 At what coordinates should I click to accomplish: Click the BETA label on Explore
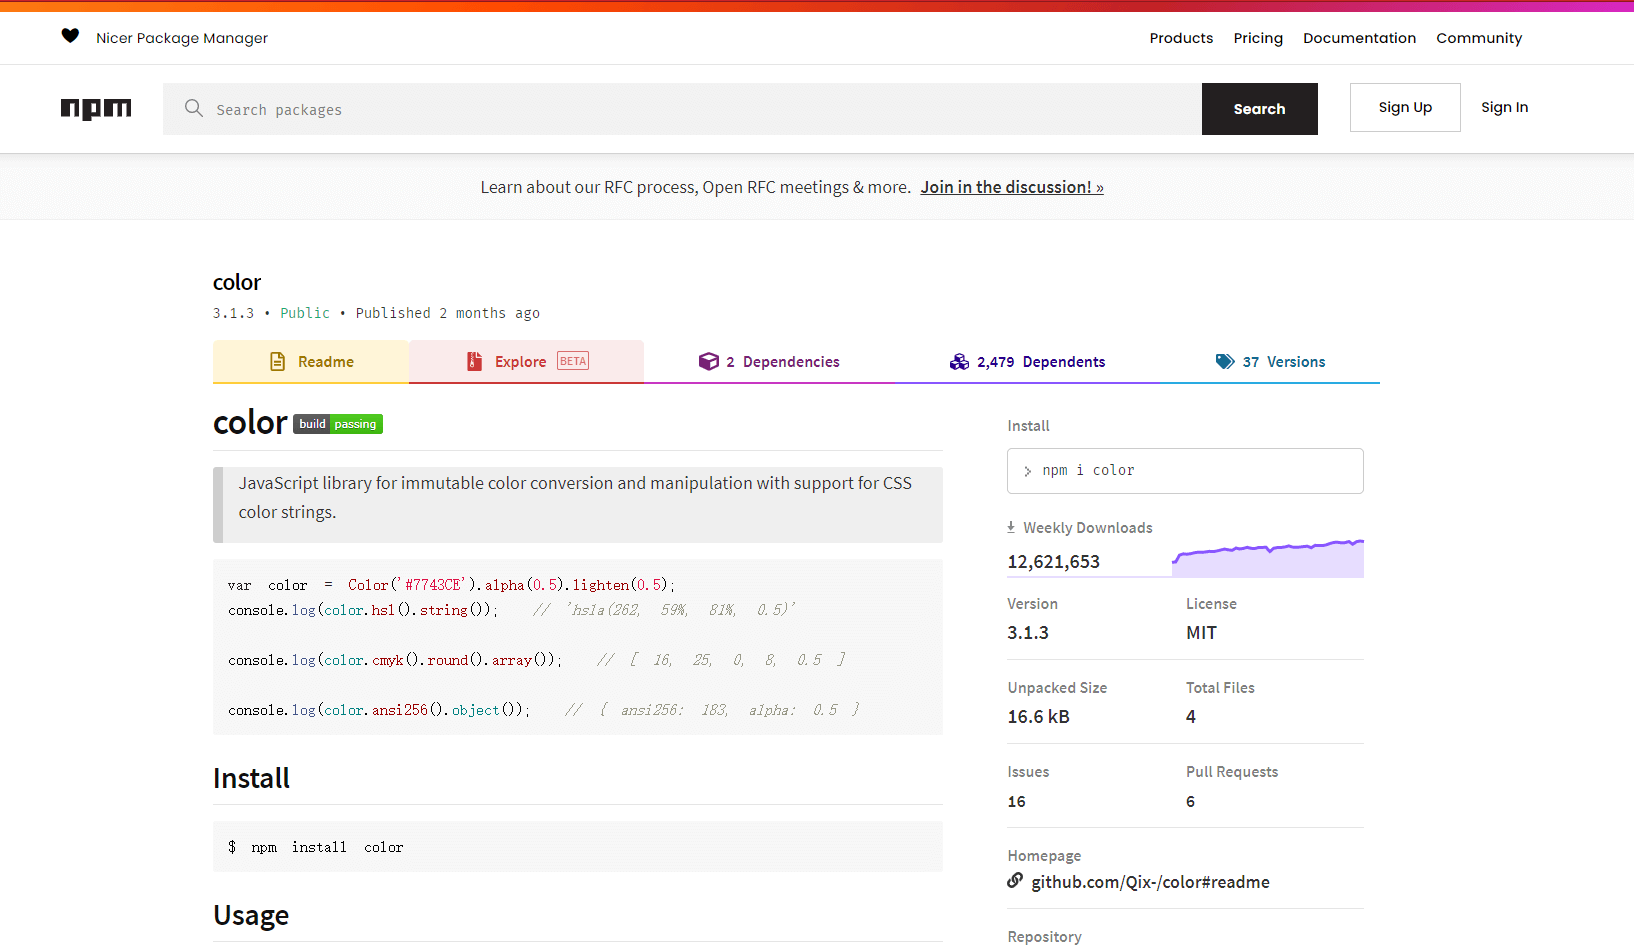(573, 361)
